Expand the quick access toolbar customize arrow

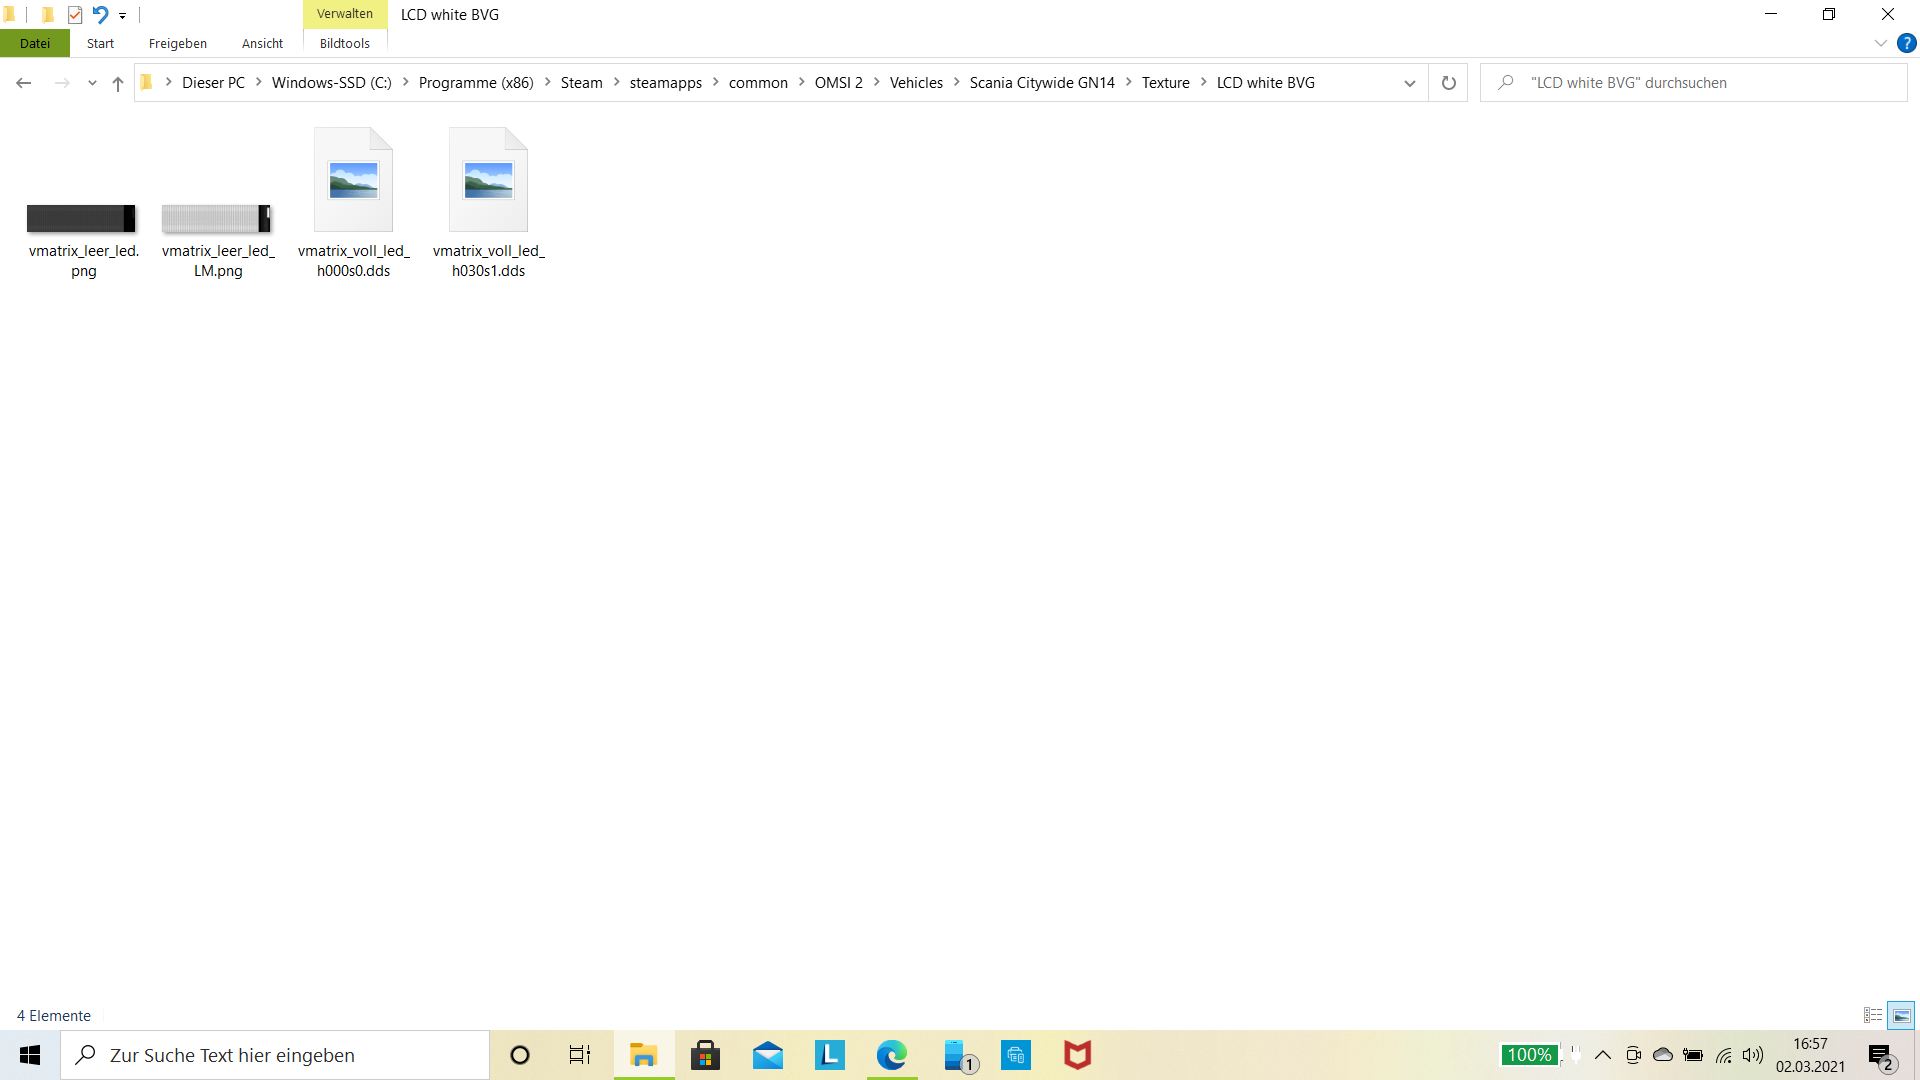pos(122,16)
